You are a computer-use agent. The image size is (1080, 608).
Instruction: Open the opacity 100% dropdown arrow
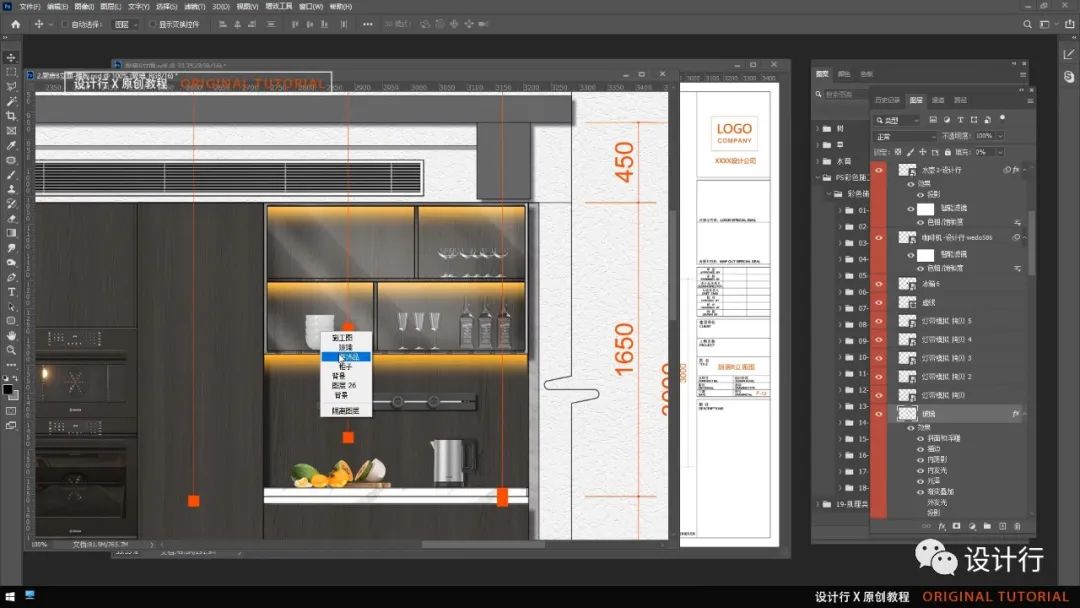(x=1001, y=136)
